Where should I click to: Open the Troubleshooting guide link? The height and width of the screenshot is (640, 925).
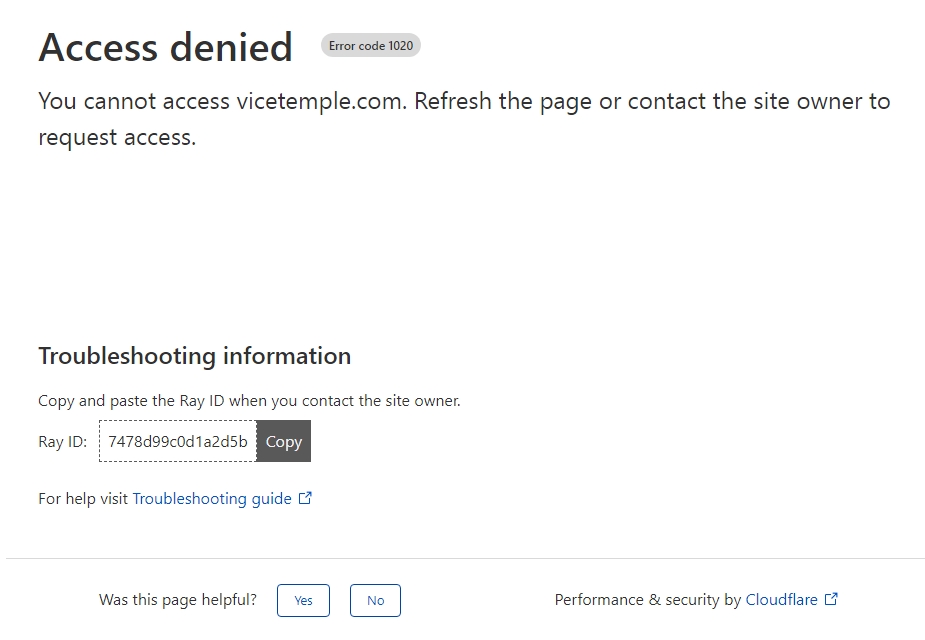[212, 499]
